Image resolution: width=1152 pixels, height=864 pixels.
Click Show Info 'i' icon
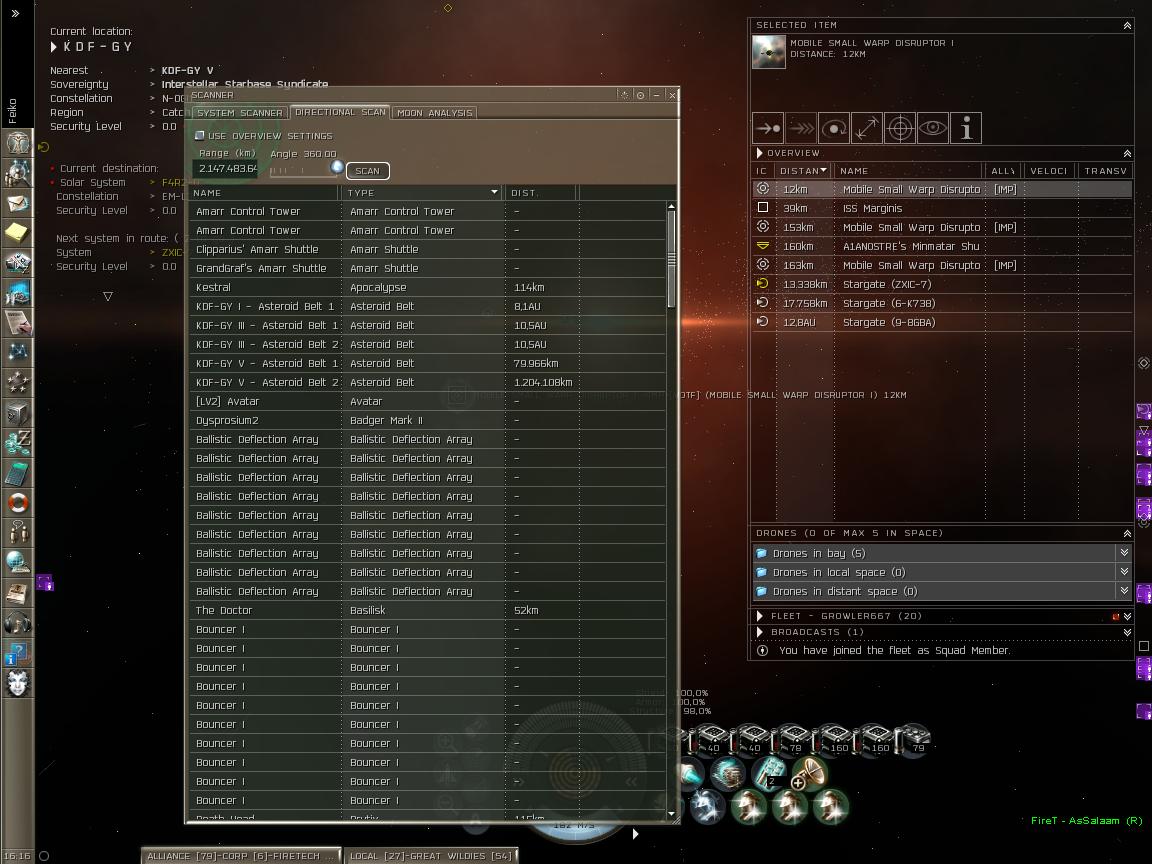(x=966, y=129)
